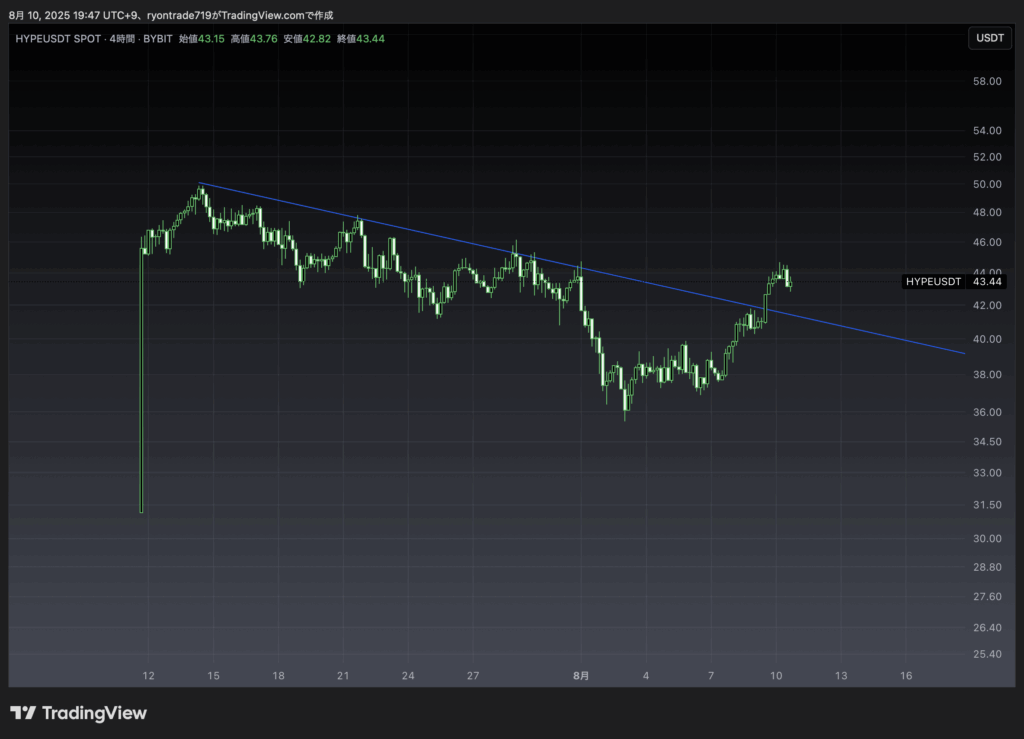The height and width of the screenshot is (739, 1024).
Task: Click the open value 43.15
Action: click(x=212, y=39)
